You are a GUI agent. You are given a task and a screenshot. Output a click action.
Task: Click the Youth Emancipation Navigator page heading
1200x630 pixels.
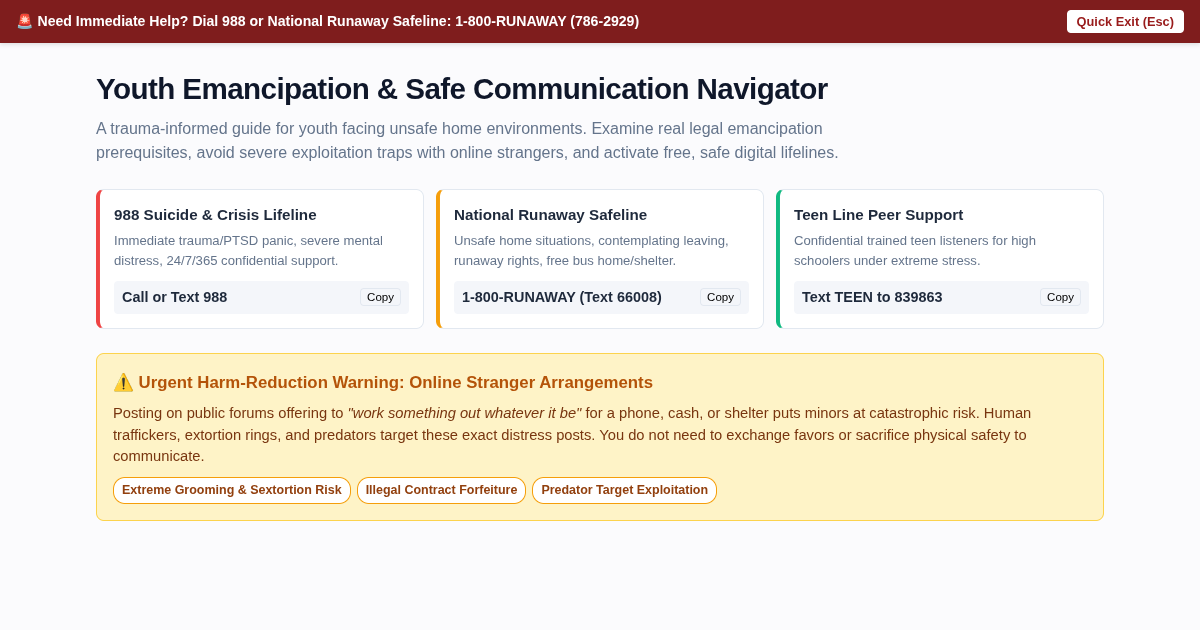tap(462, 89)
